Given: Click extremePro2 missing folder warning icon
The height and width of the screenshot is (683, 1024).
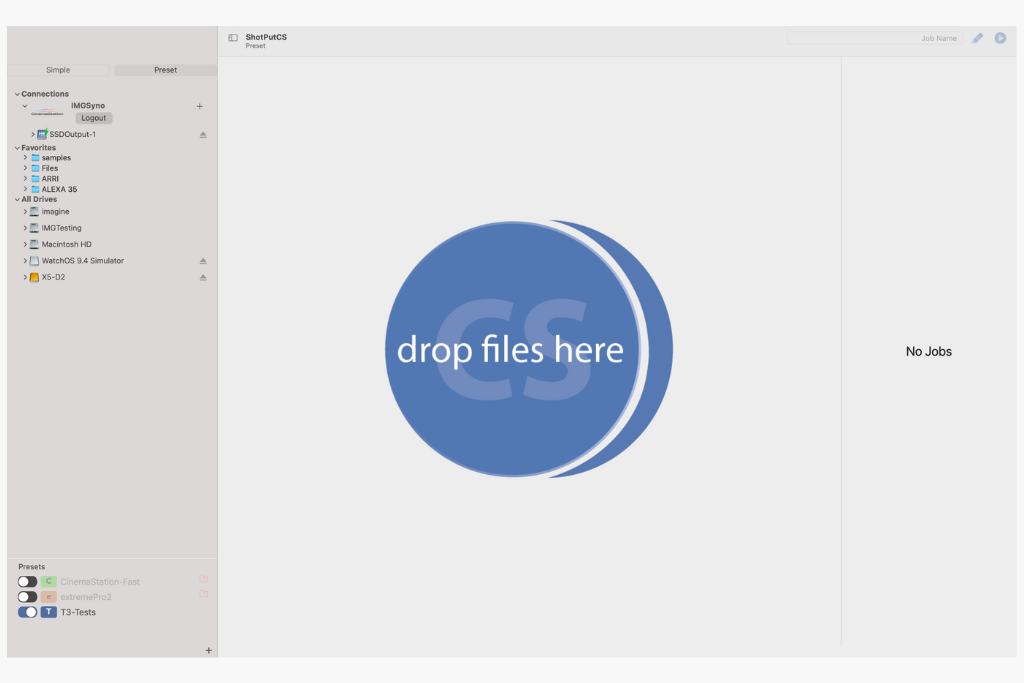Looking at the screenshot, I should 204,594.
